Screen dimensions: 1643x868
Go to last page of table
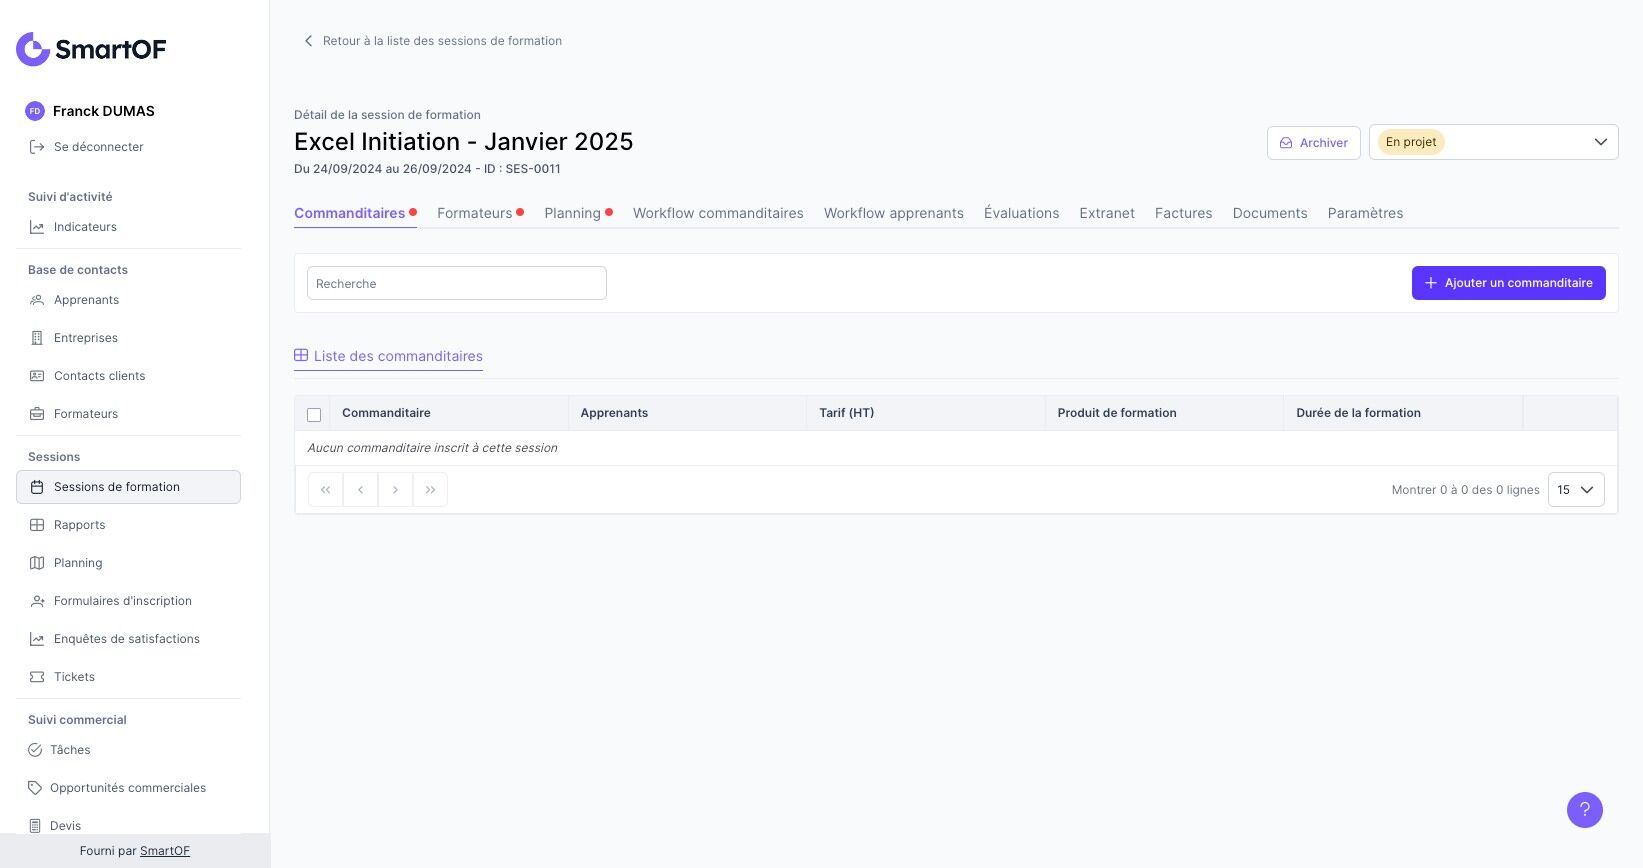[x=430, y=490]
